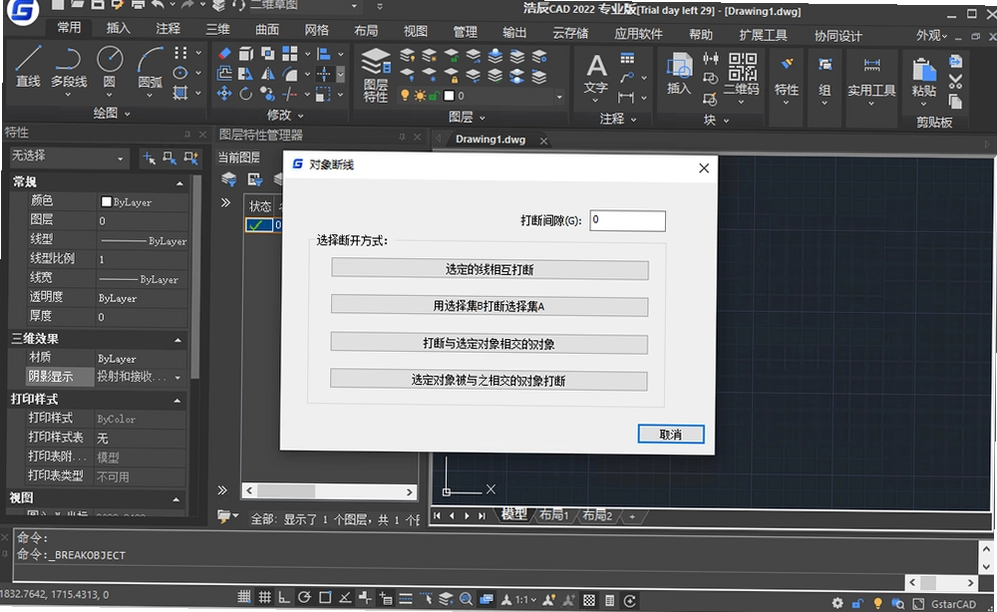
Task: Collapse the 三维效果 properties section
Action: click(x=178, y=340)
